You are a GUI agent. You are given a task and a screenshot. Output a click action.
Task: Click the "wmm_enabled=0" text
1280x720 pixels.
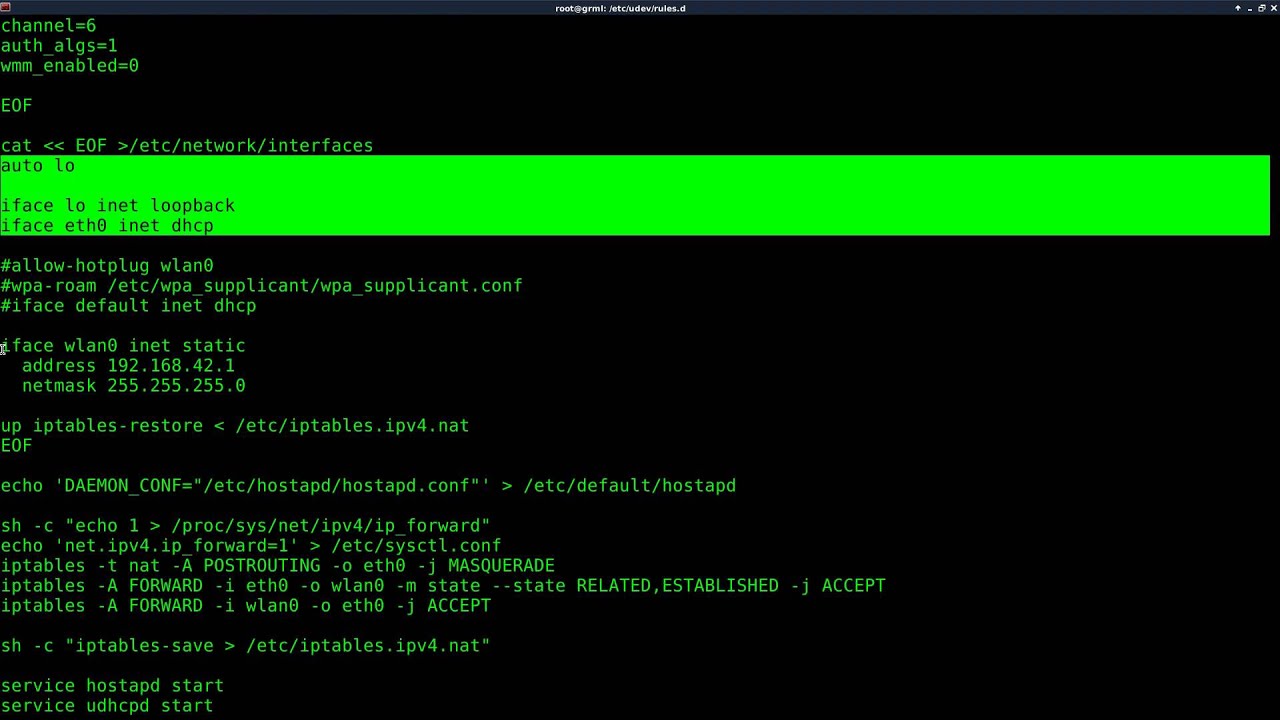tap(70, 66)
